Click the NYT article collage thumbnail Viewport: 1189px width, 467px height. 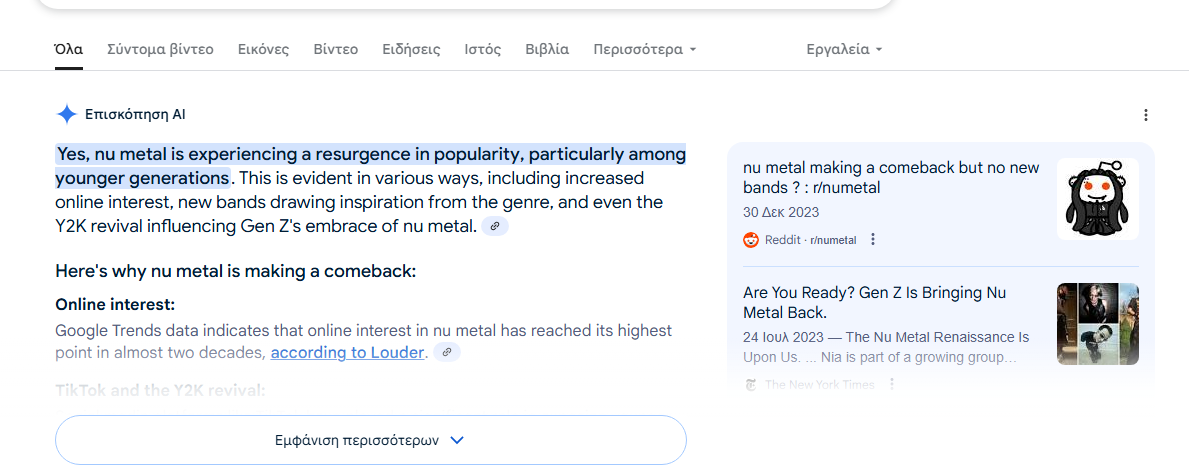1098,324
